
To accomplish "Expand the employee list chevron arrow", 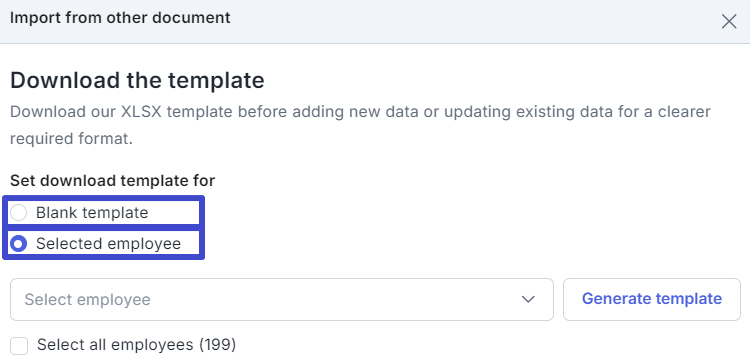I will 528,300.
